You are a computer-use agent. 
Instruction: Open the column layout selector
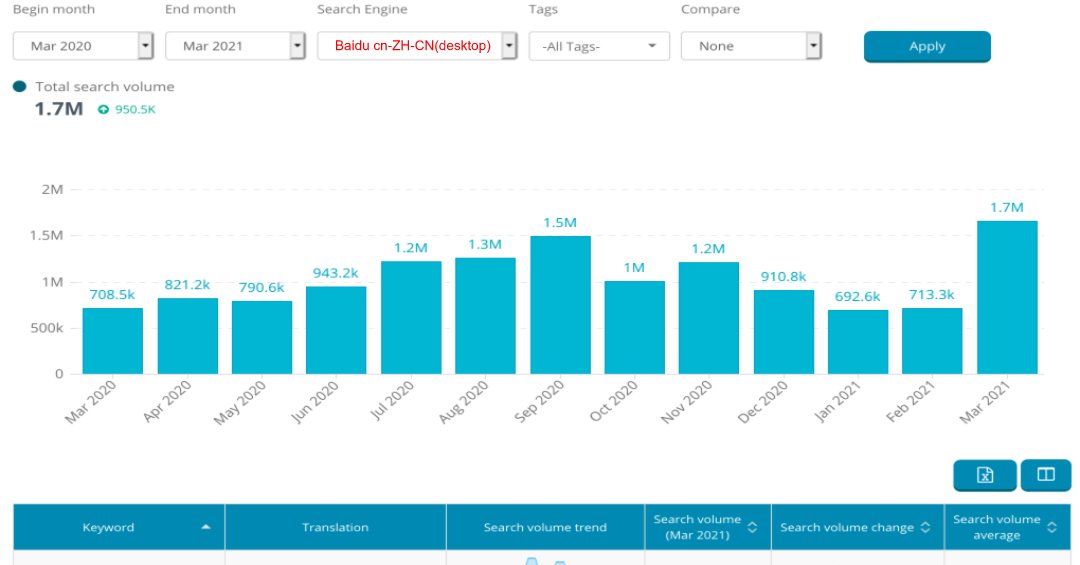(1046, 475)
